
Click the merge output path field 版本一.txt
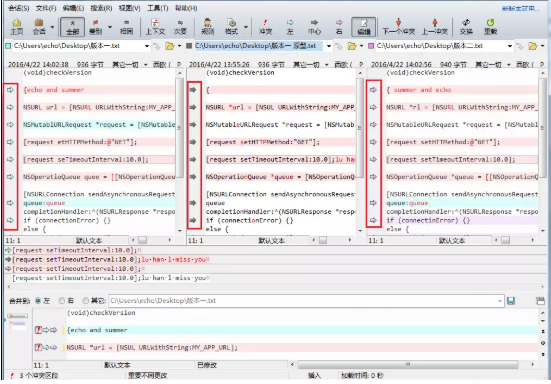306,301
